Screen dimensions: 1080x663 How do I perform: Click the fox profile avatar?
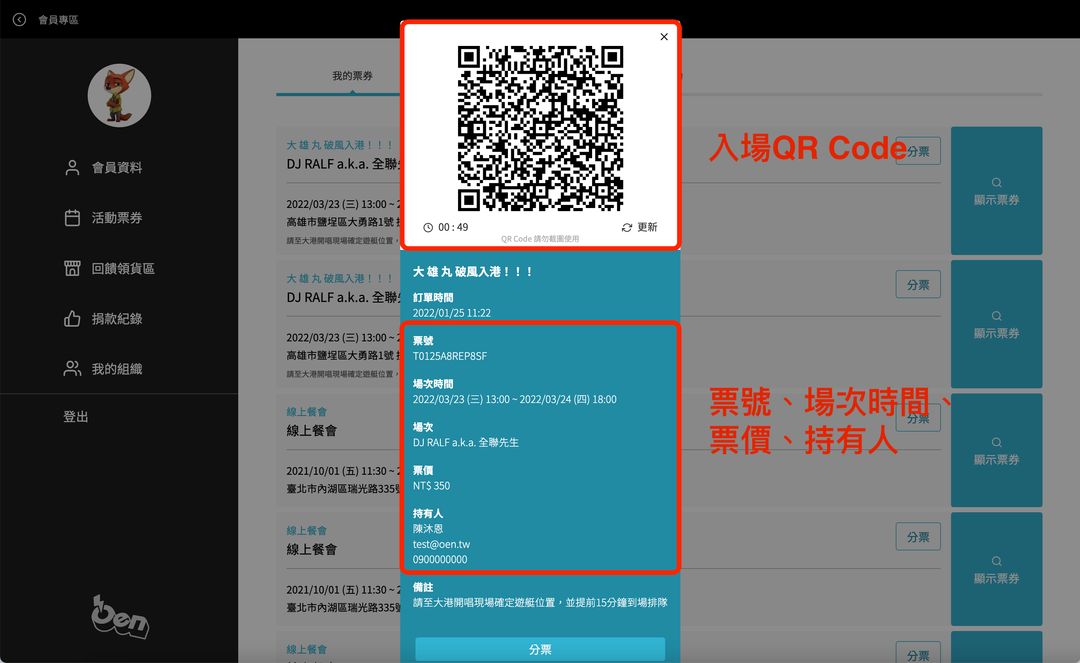click(x=119, y=96)
